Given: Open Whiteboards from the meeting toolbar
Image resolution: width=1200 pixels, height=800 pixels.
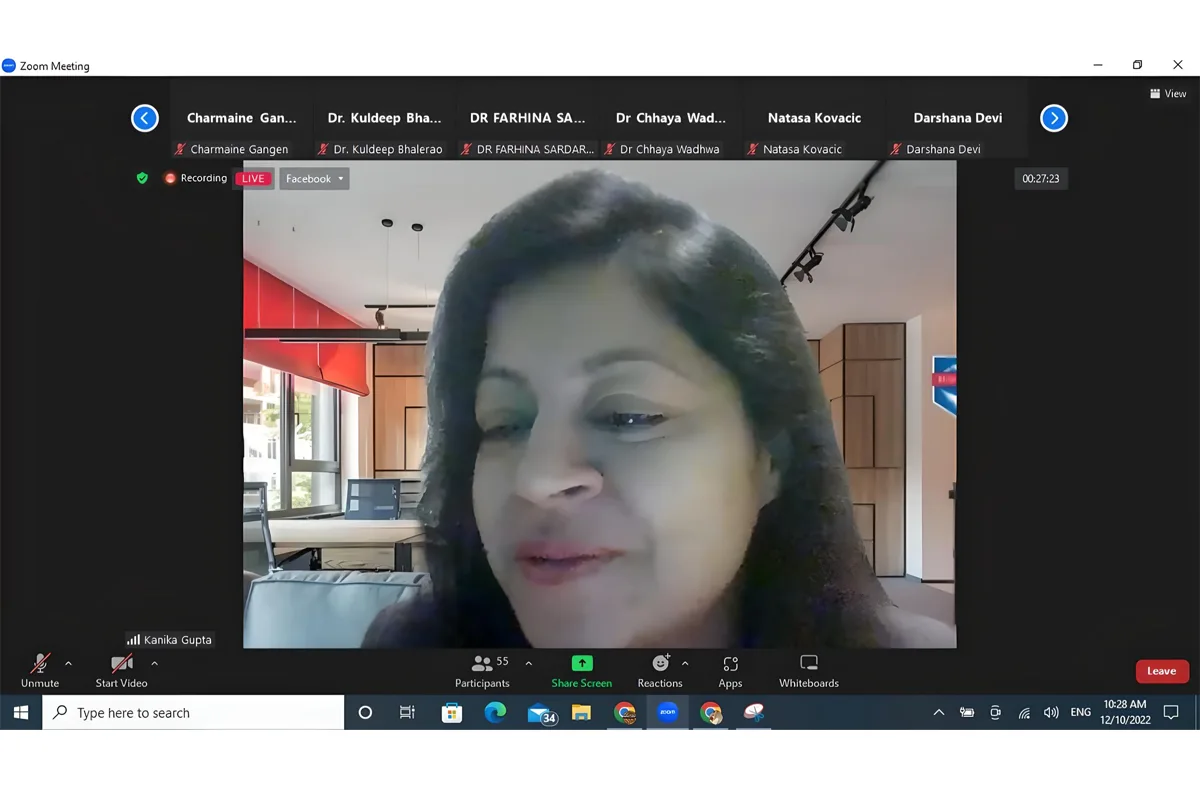Looking at the screenshot, I should 809,670.
